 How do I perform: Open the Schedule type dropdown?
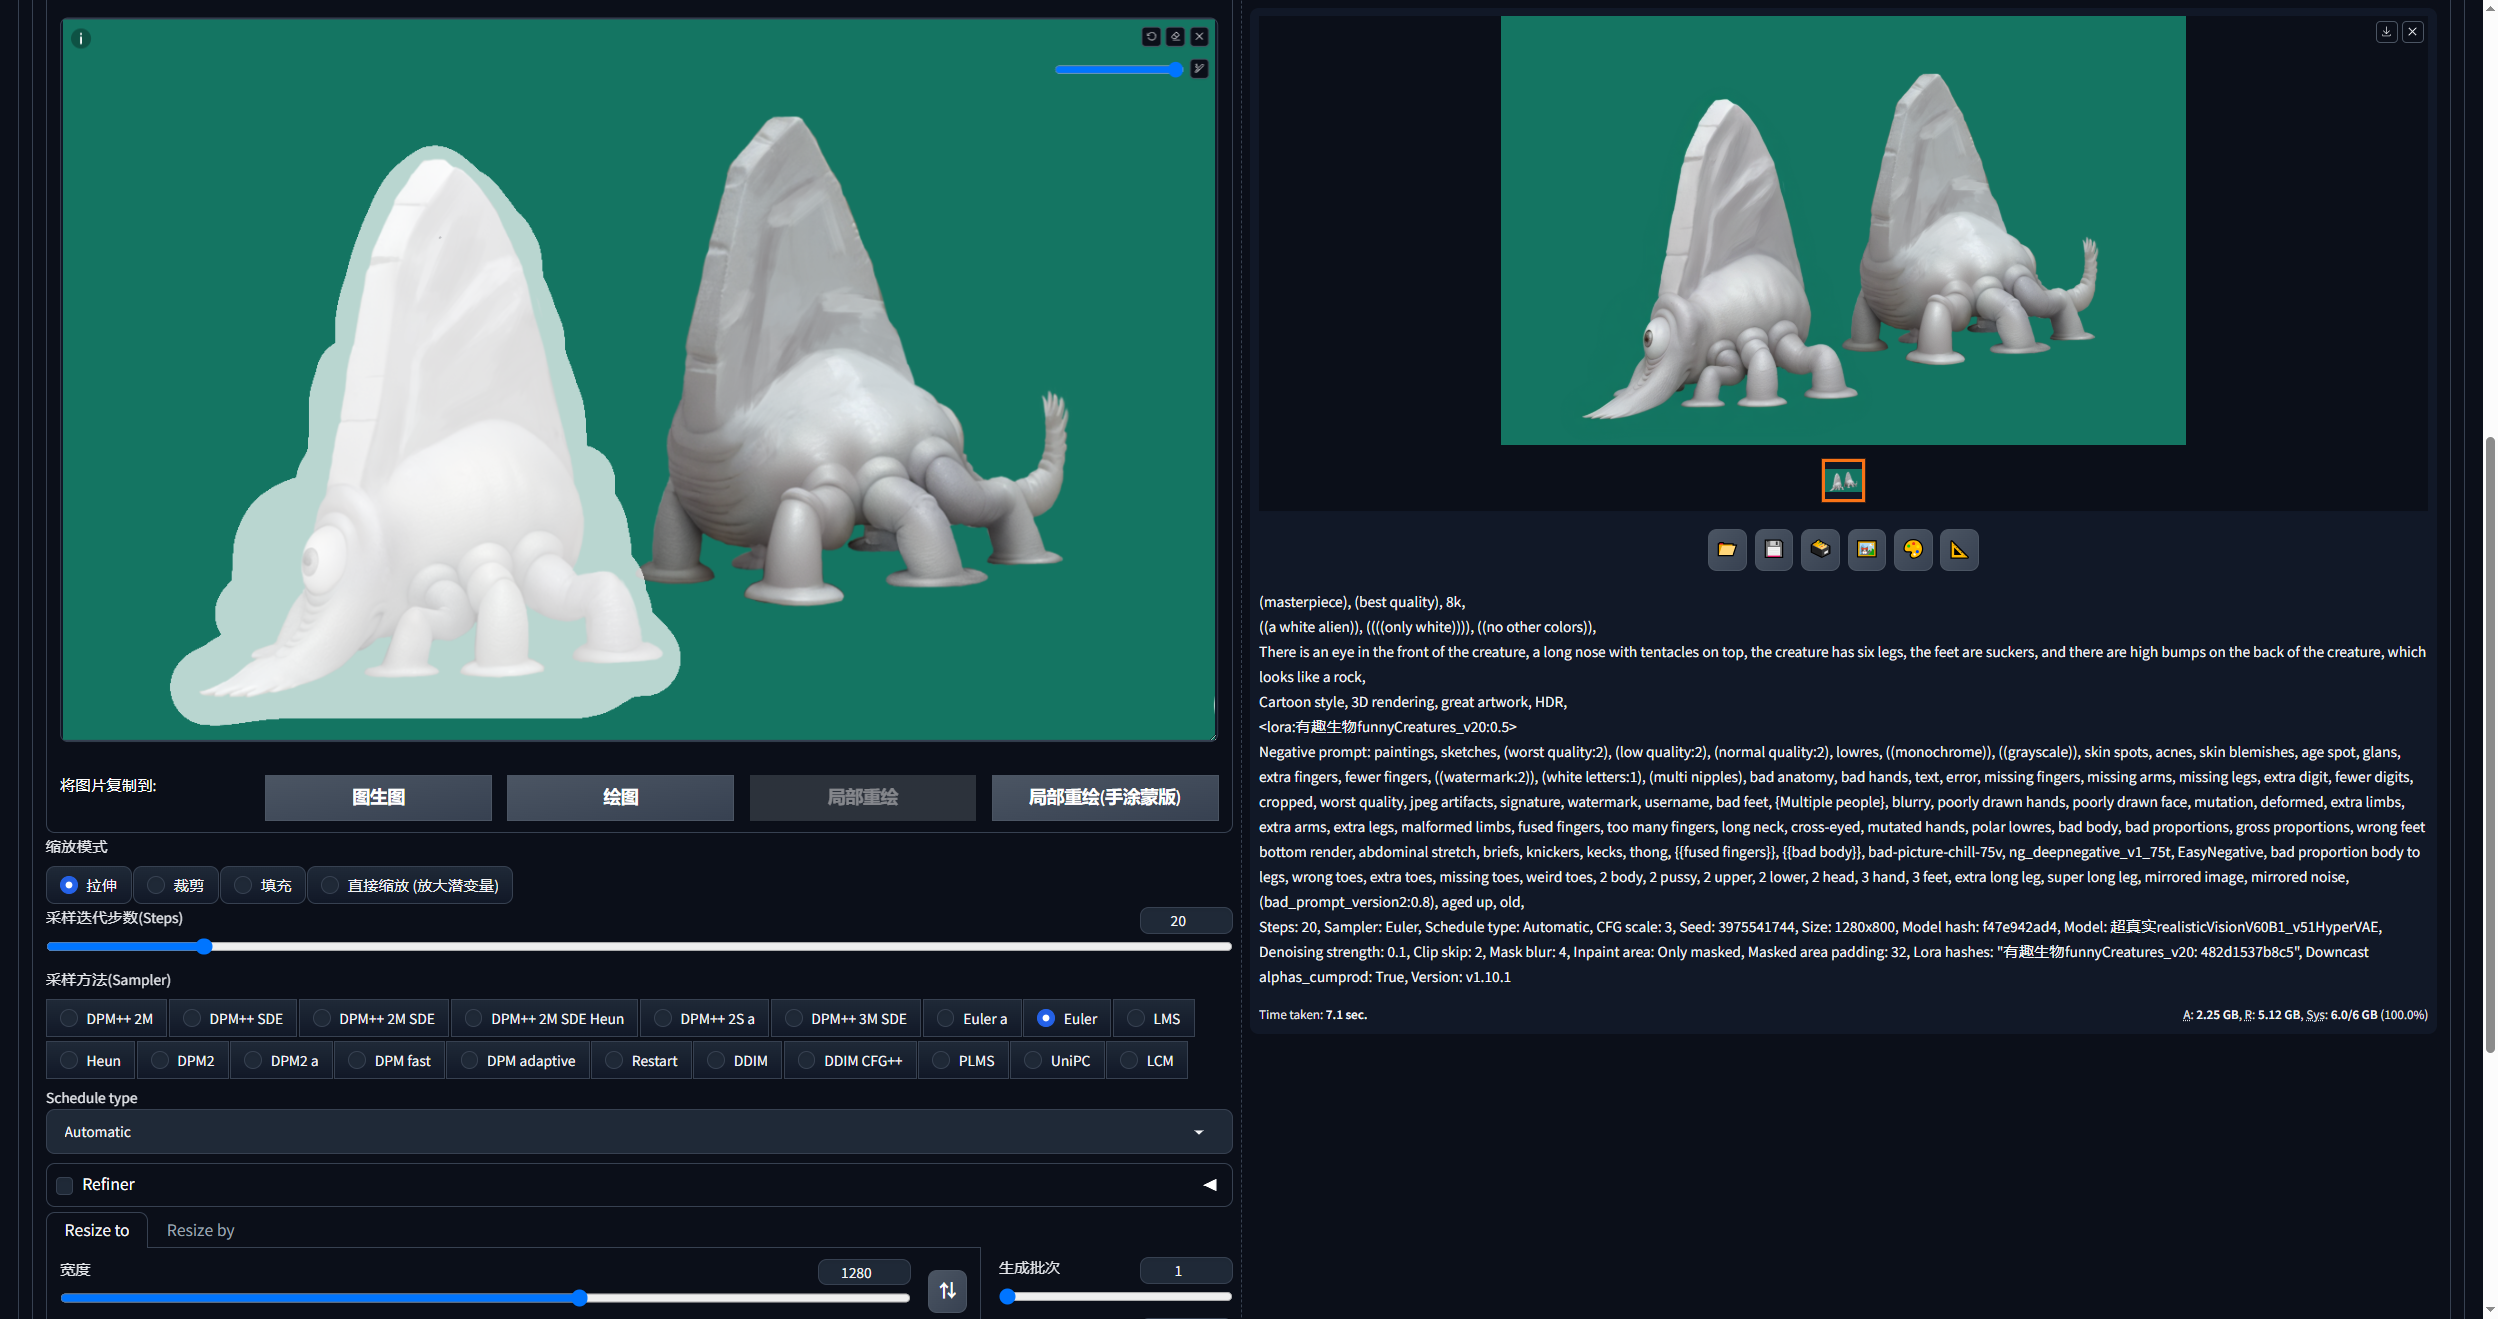click(x=638, y=1132)
